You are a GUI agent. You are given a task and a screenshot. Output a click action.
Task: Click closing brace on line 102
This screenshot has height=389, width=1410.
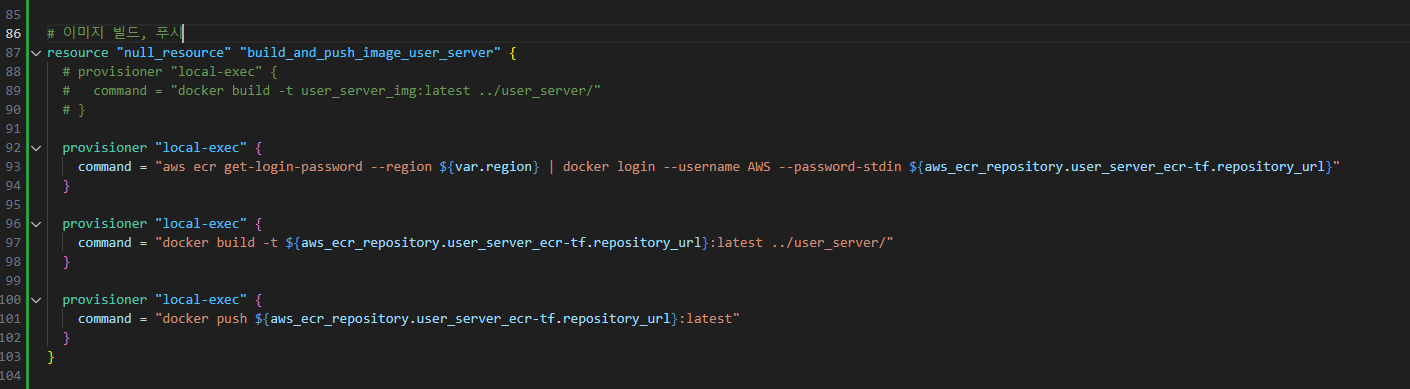pos(66,337)
